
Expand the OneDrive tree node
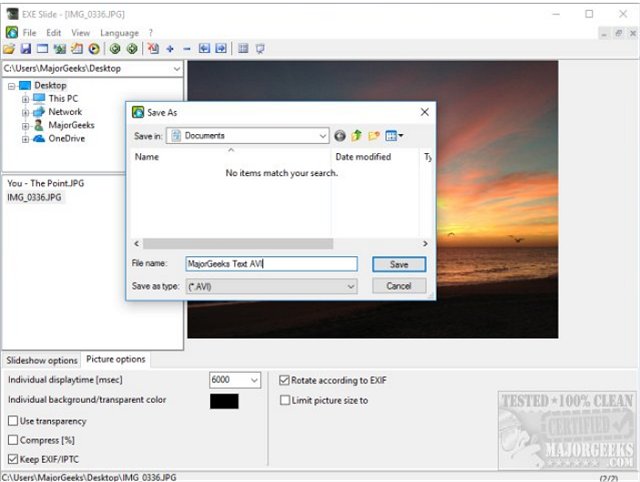pos(25,140)
